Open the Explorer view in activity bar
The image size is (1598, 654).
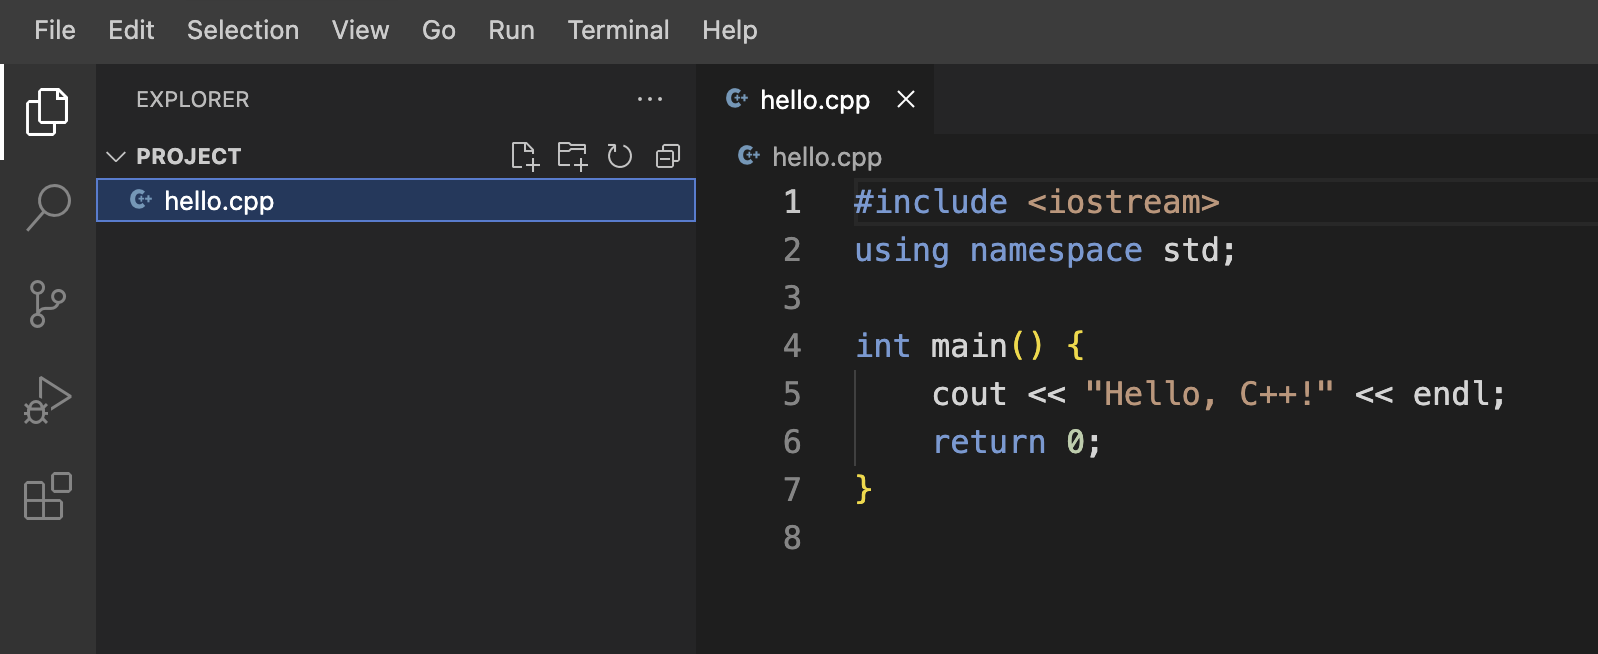pyautogui.click(x=47, y=111)
